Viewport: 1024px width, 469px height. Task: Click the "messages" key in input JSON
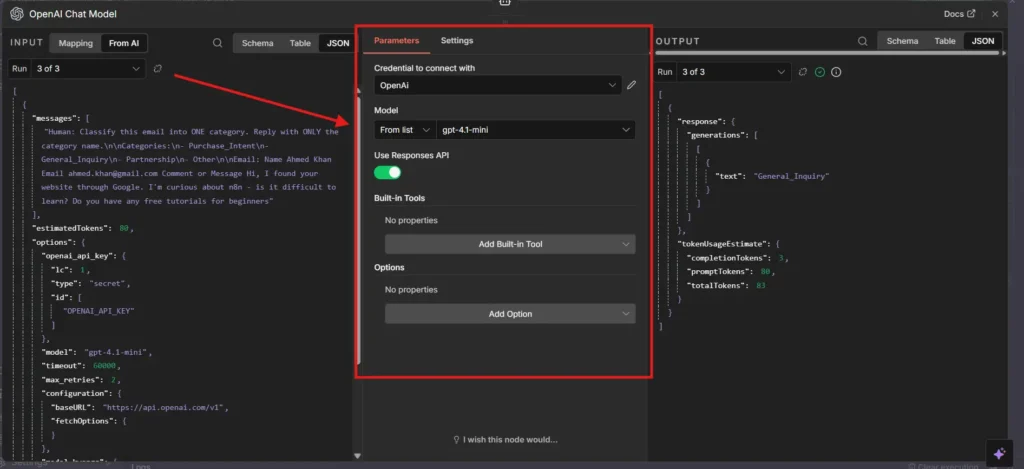pyautogui.click(x=56, y=118)
